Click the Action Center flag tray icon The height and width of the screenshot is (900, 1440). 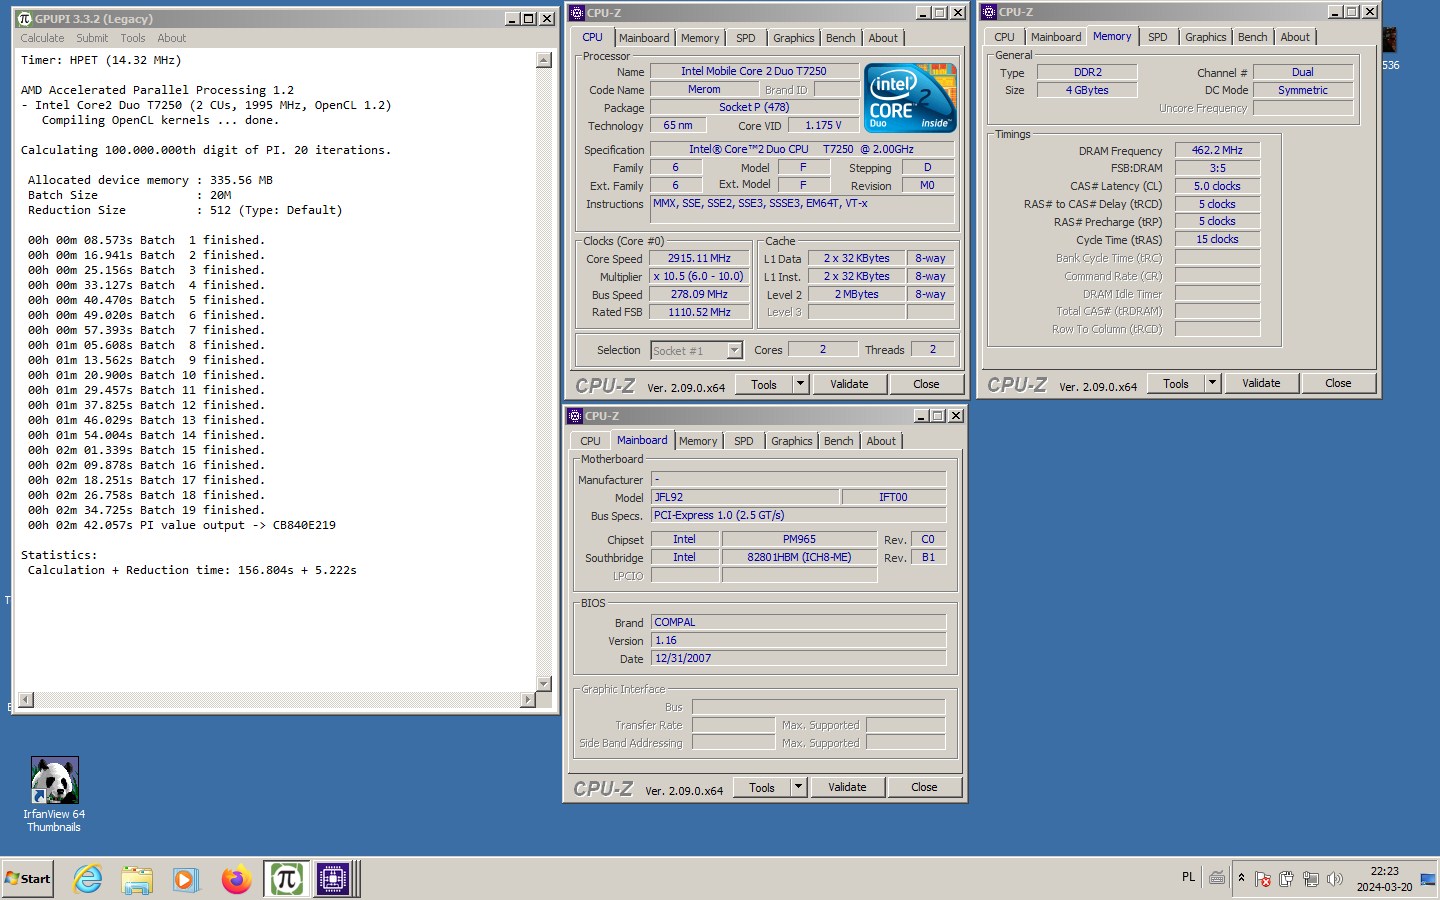(1263, 879)
